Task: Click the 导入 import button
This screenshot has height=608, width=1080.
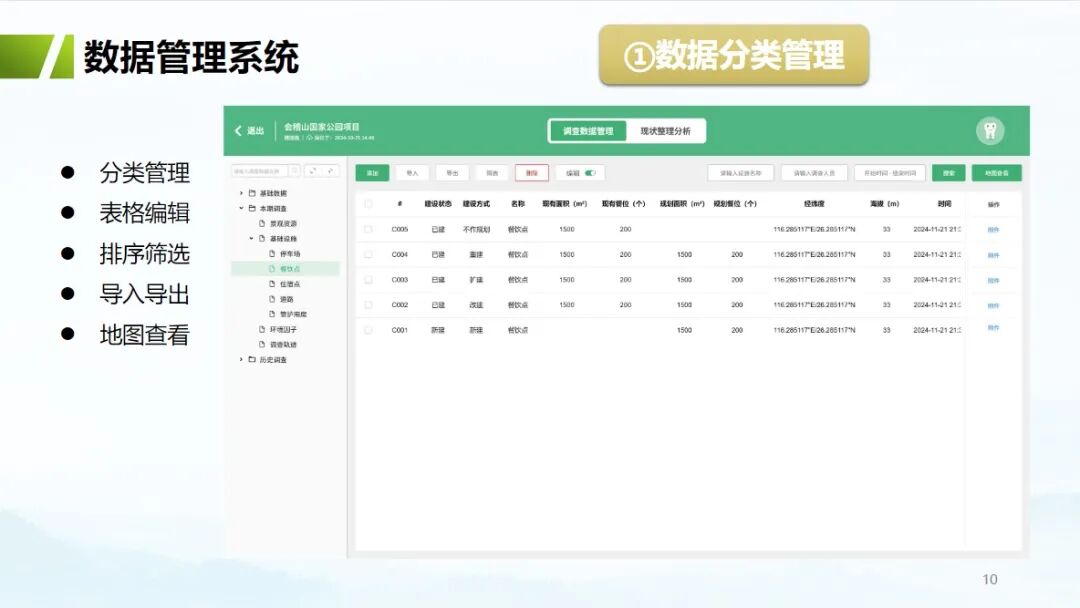Action: [412, 173]
